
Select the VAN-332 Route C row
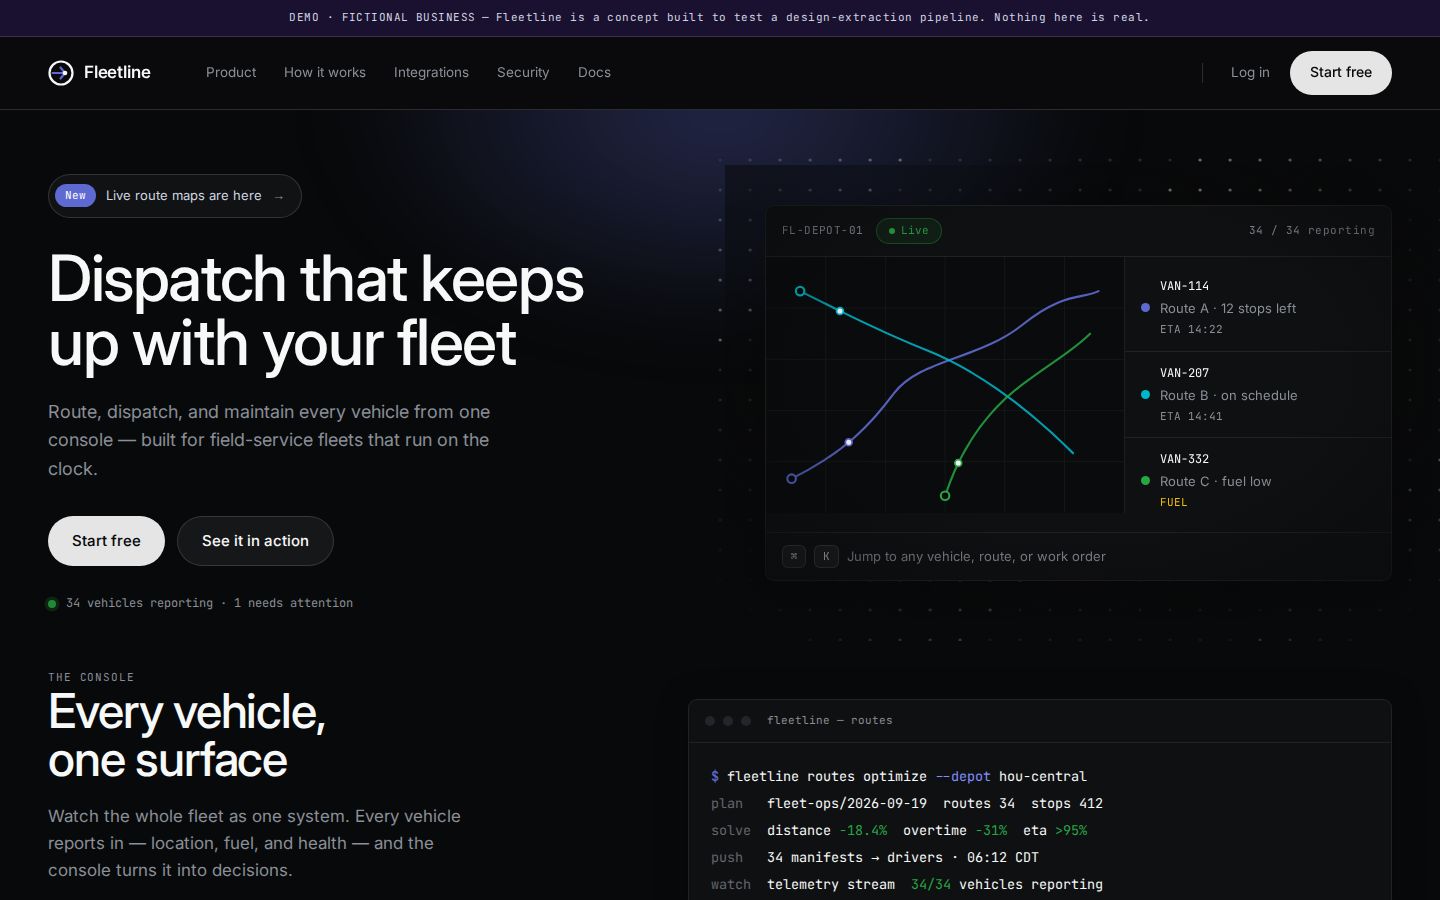[x=1258, y=481]
